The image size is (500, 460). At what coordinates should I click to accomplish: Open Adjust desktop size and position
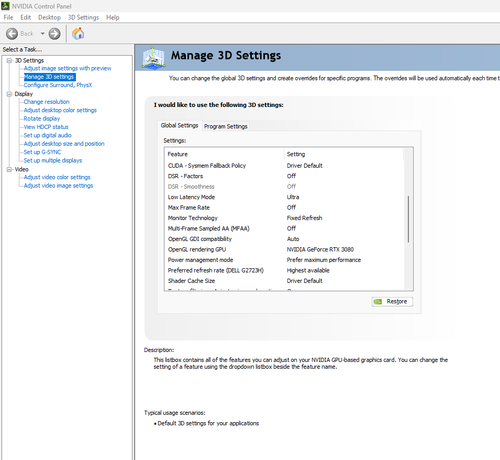(x=64, y=144)
